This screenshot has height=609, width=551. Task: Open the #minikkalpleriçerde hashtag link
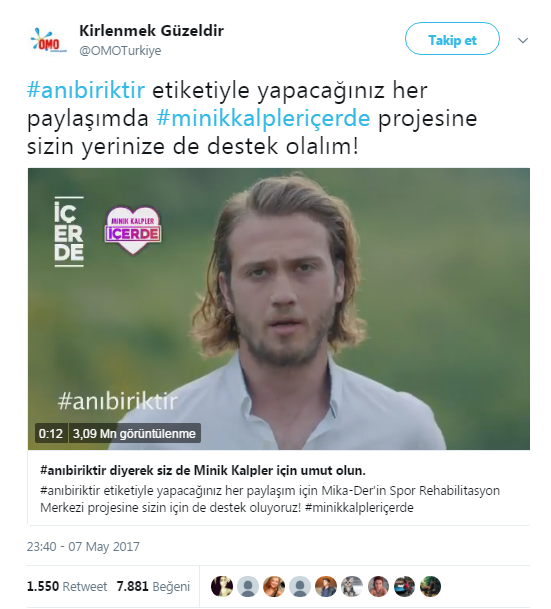coord(263,118)
